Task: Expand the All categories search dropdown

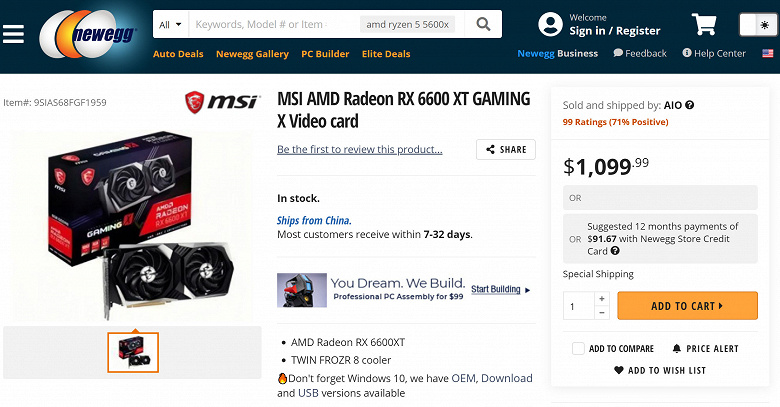Action: (169, 24)
